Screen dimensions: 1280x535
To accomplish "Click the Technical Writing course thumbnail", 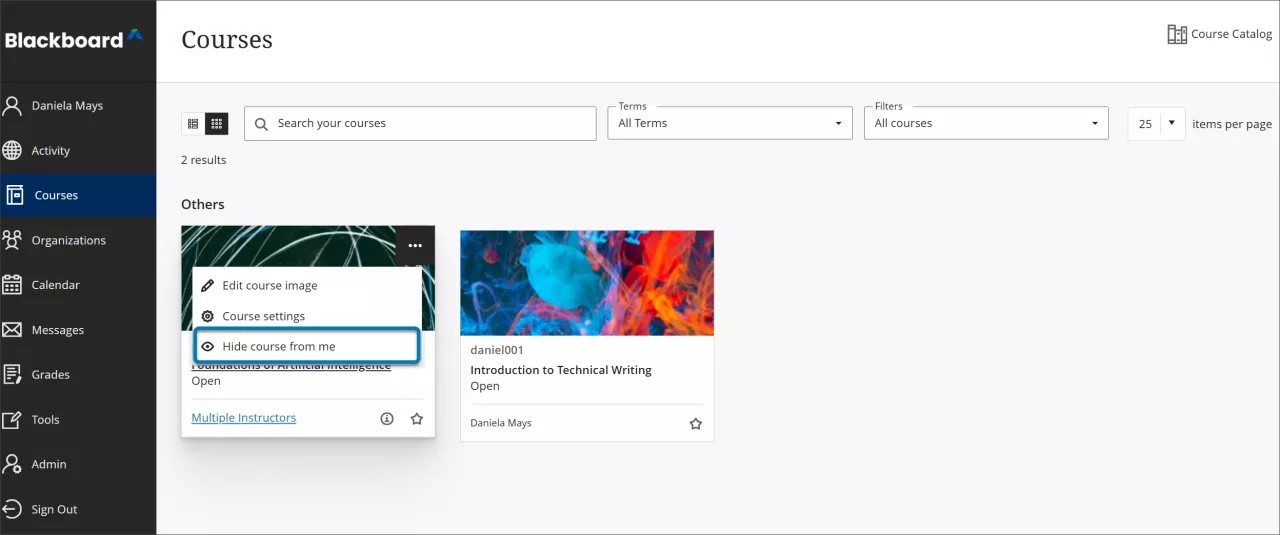I will [587, 283].
